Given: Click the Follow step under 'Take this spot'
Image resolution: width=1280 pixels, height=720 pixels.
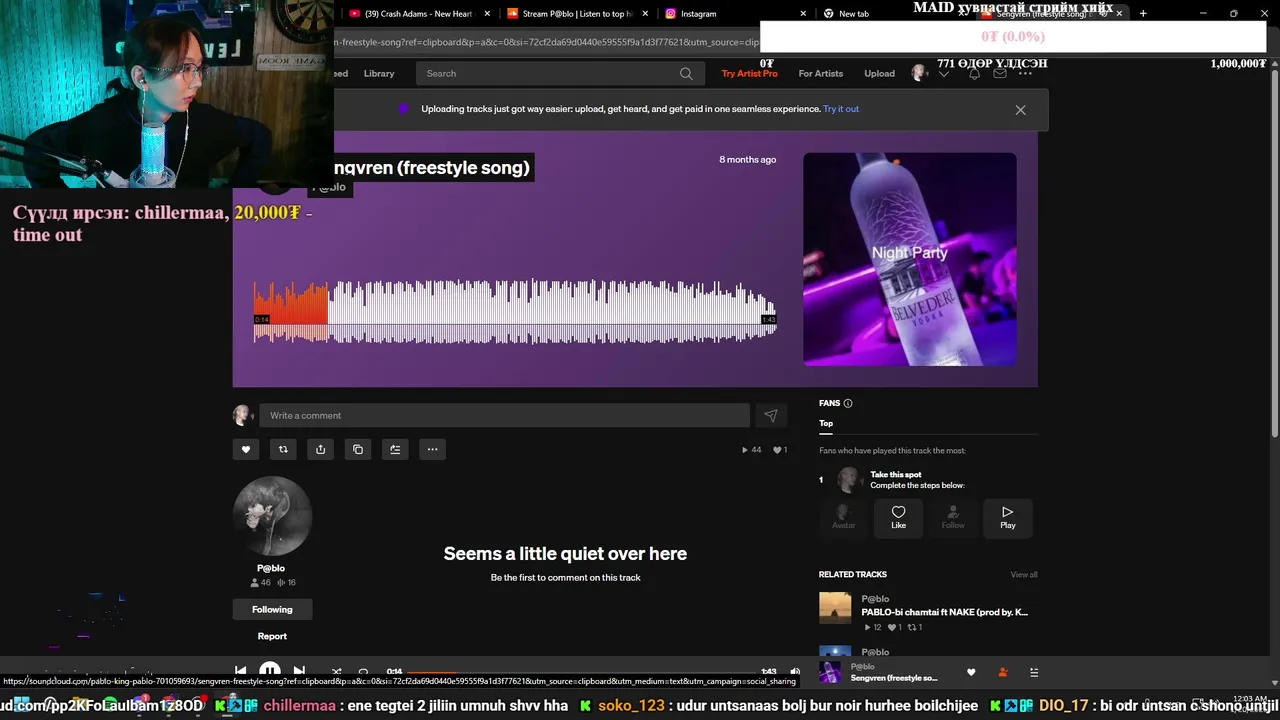Looking at the screenshot, I should [953, 517].
